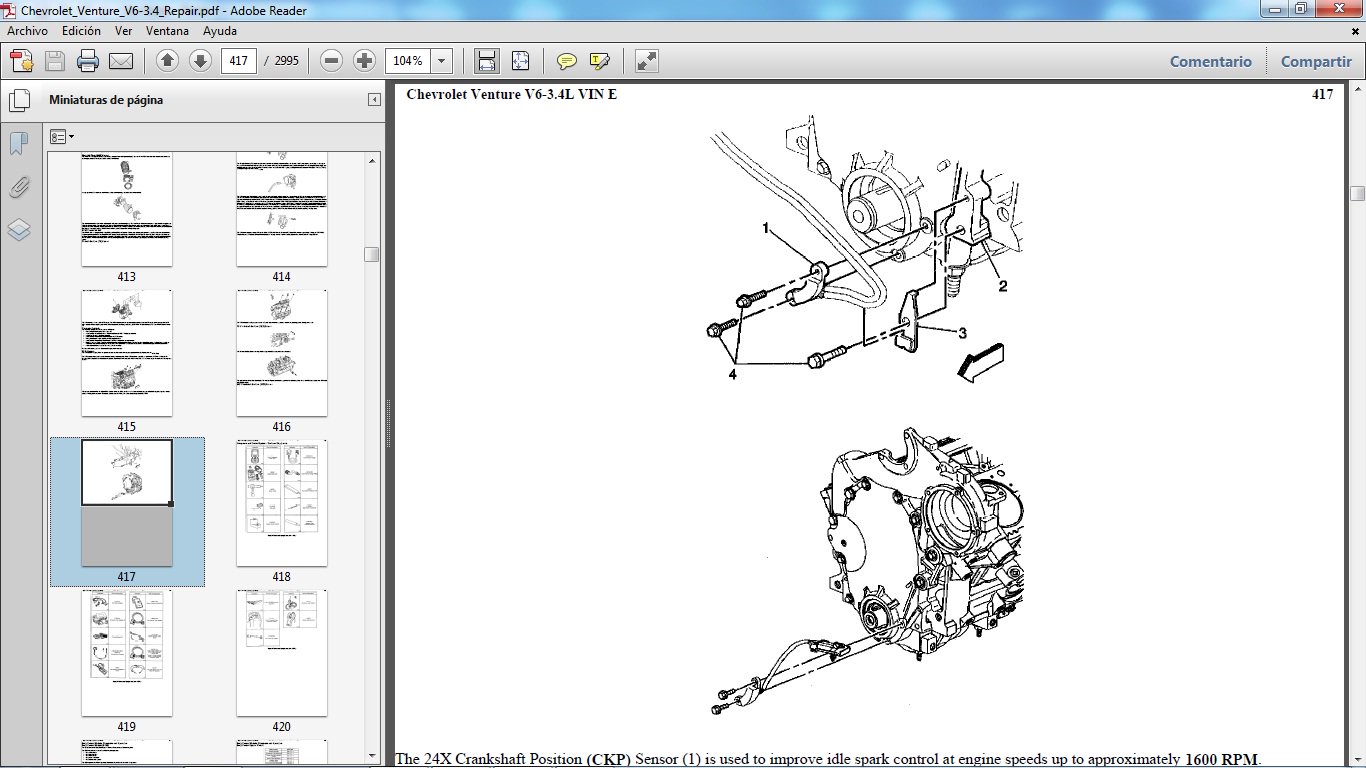Select the page thumbnails panel icon

coord(19,100)
